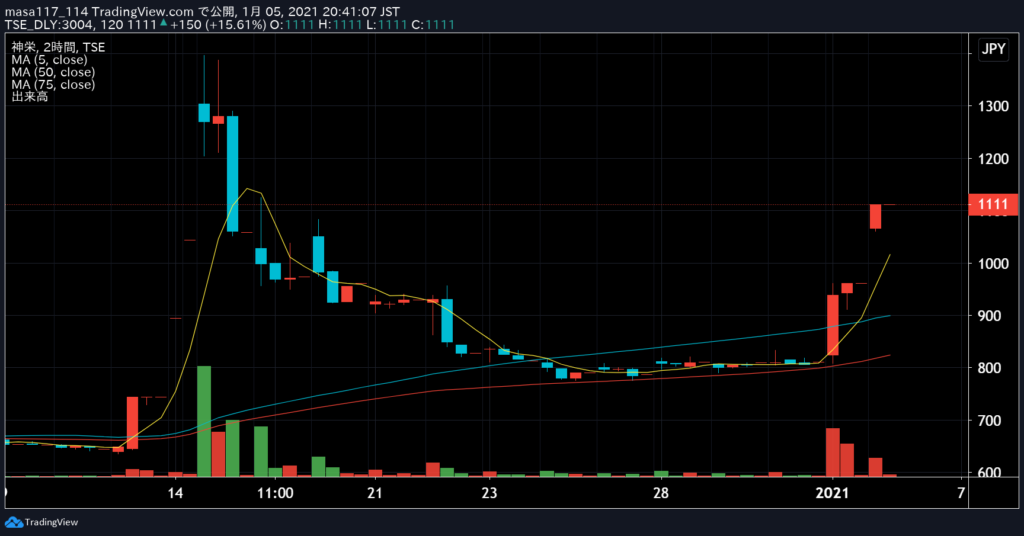Click the tallest green volume bar
Viewport: 1024px width, 536px height.
coord(204,421)
